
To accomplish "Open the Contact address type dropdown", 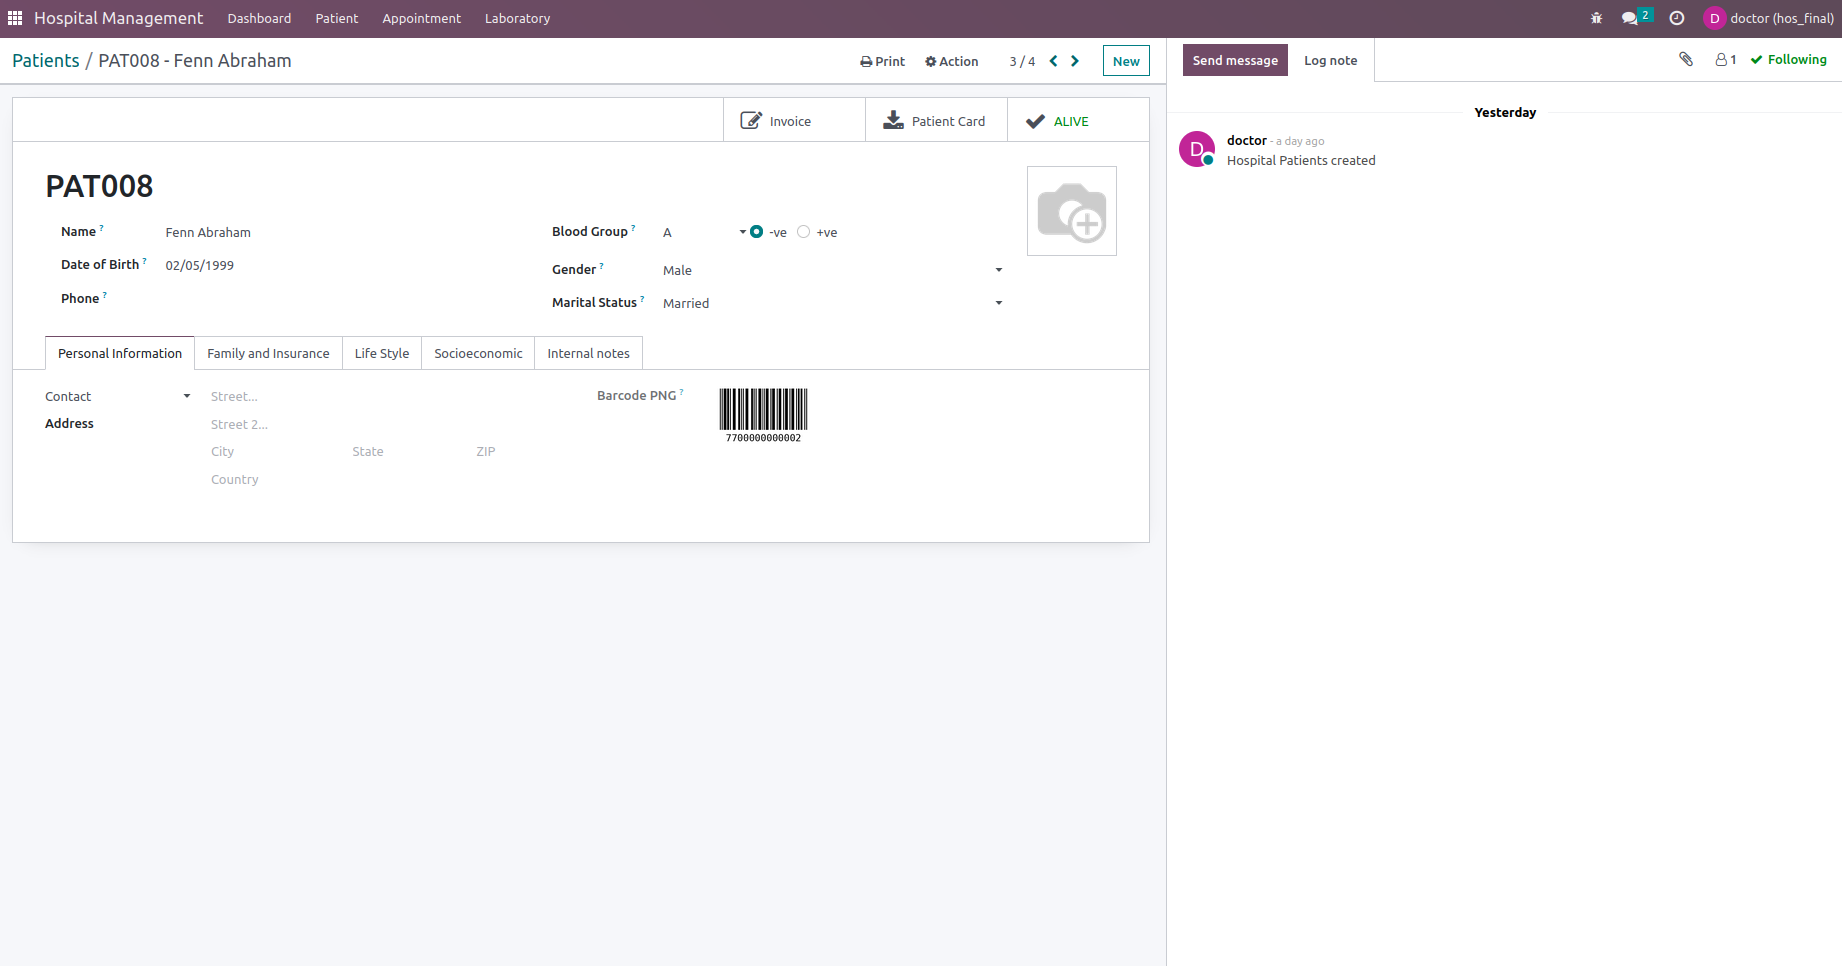I will click(118, 397).
